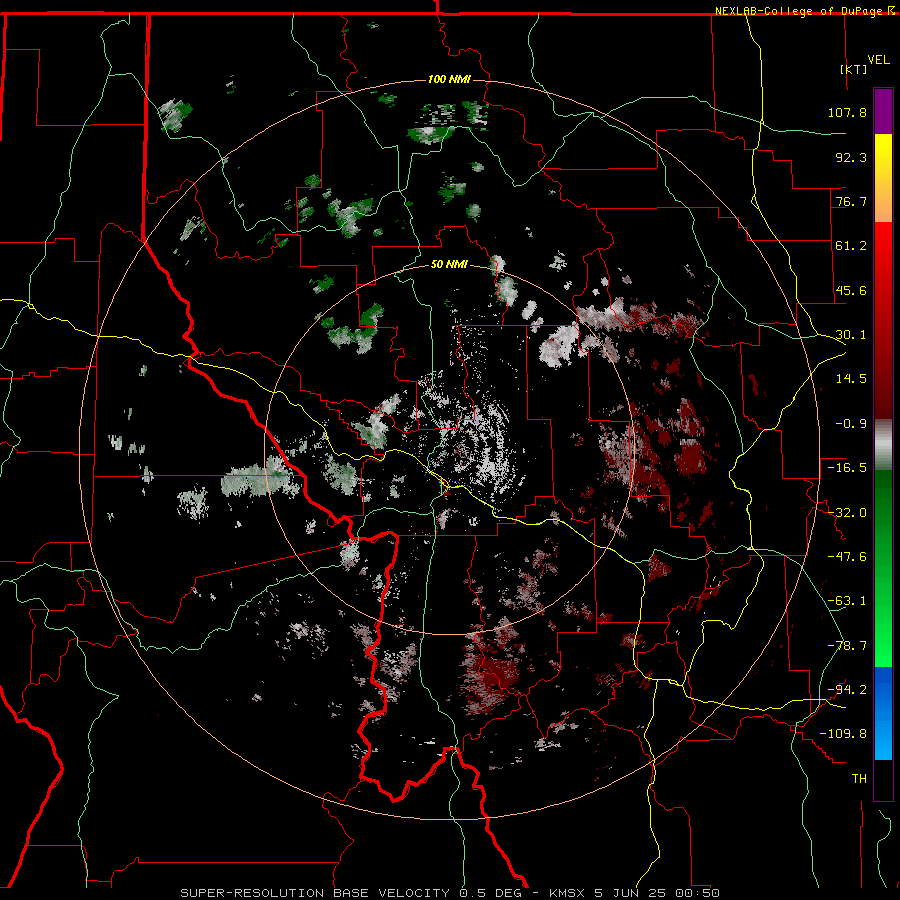Click the 76.7 velocity scale value

(x=851, y=201)
